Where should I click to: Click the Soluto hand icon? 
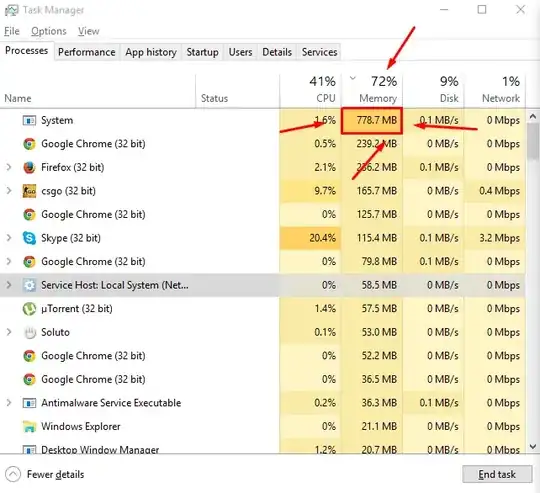pyautogui.click(x=30, y=332)
